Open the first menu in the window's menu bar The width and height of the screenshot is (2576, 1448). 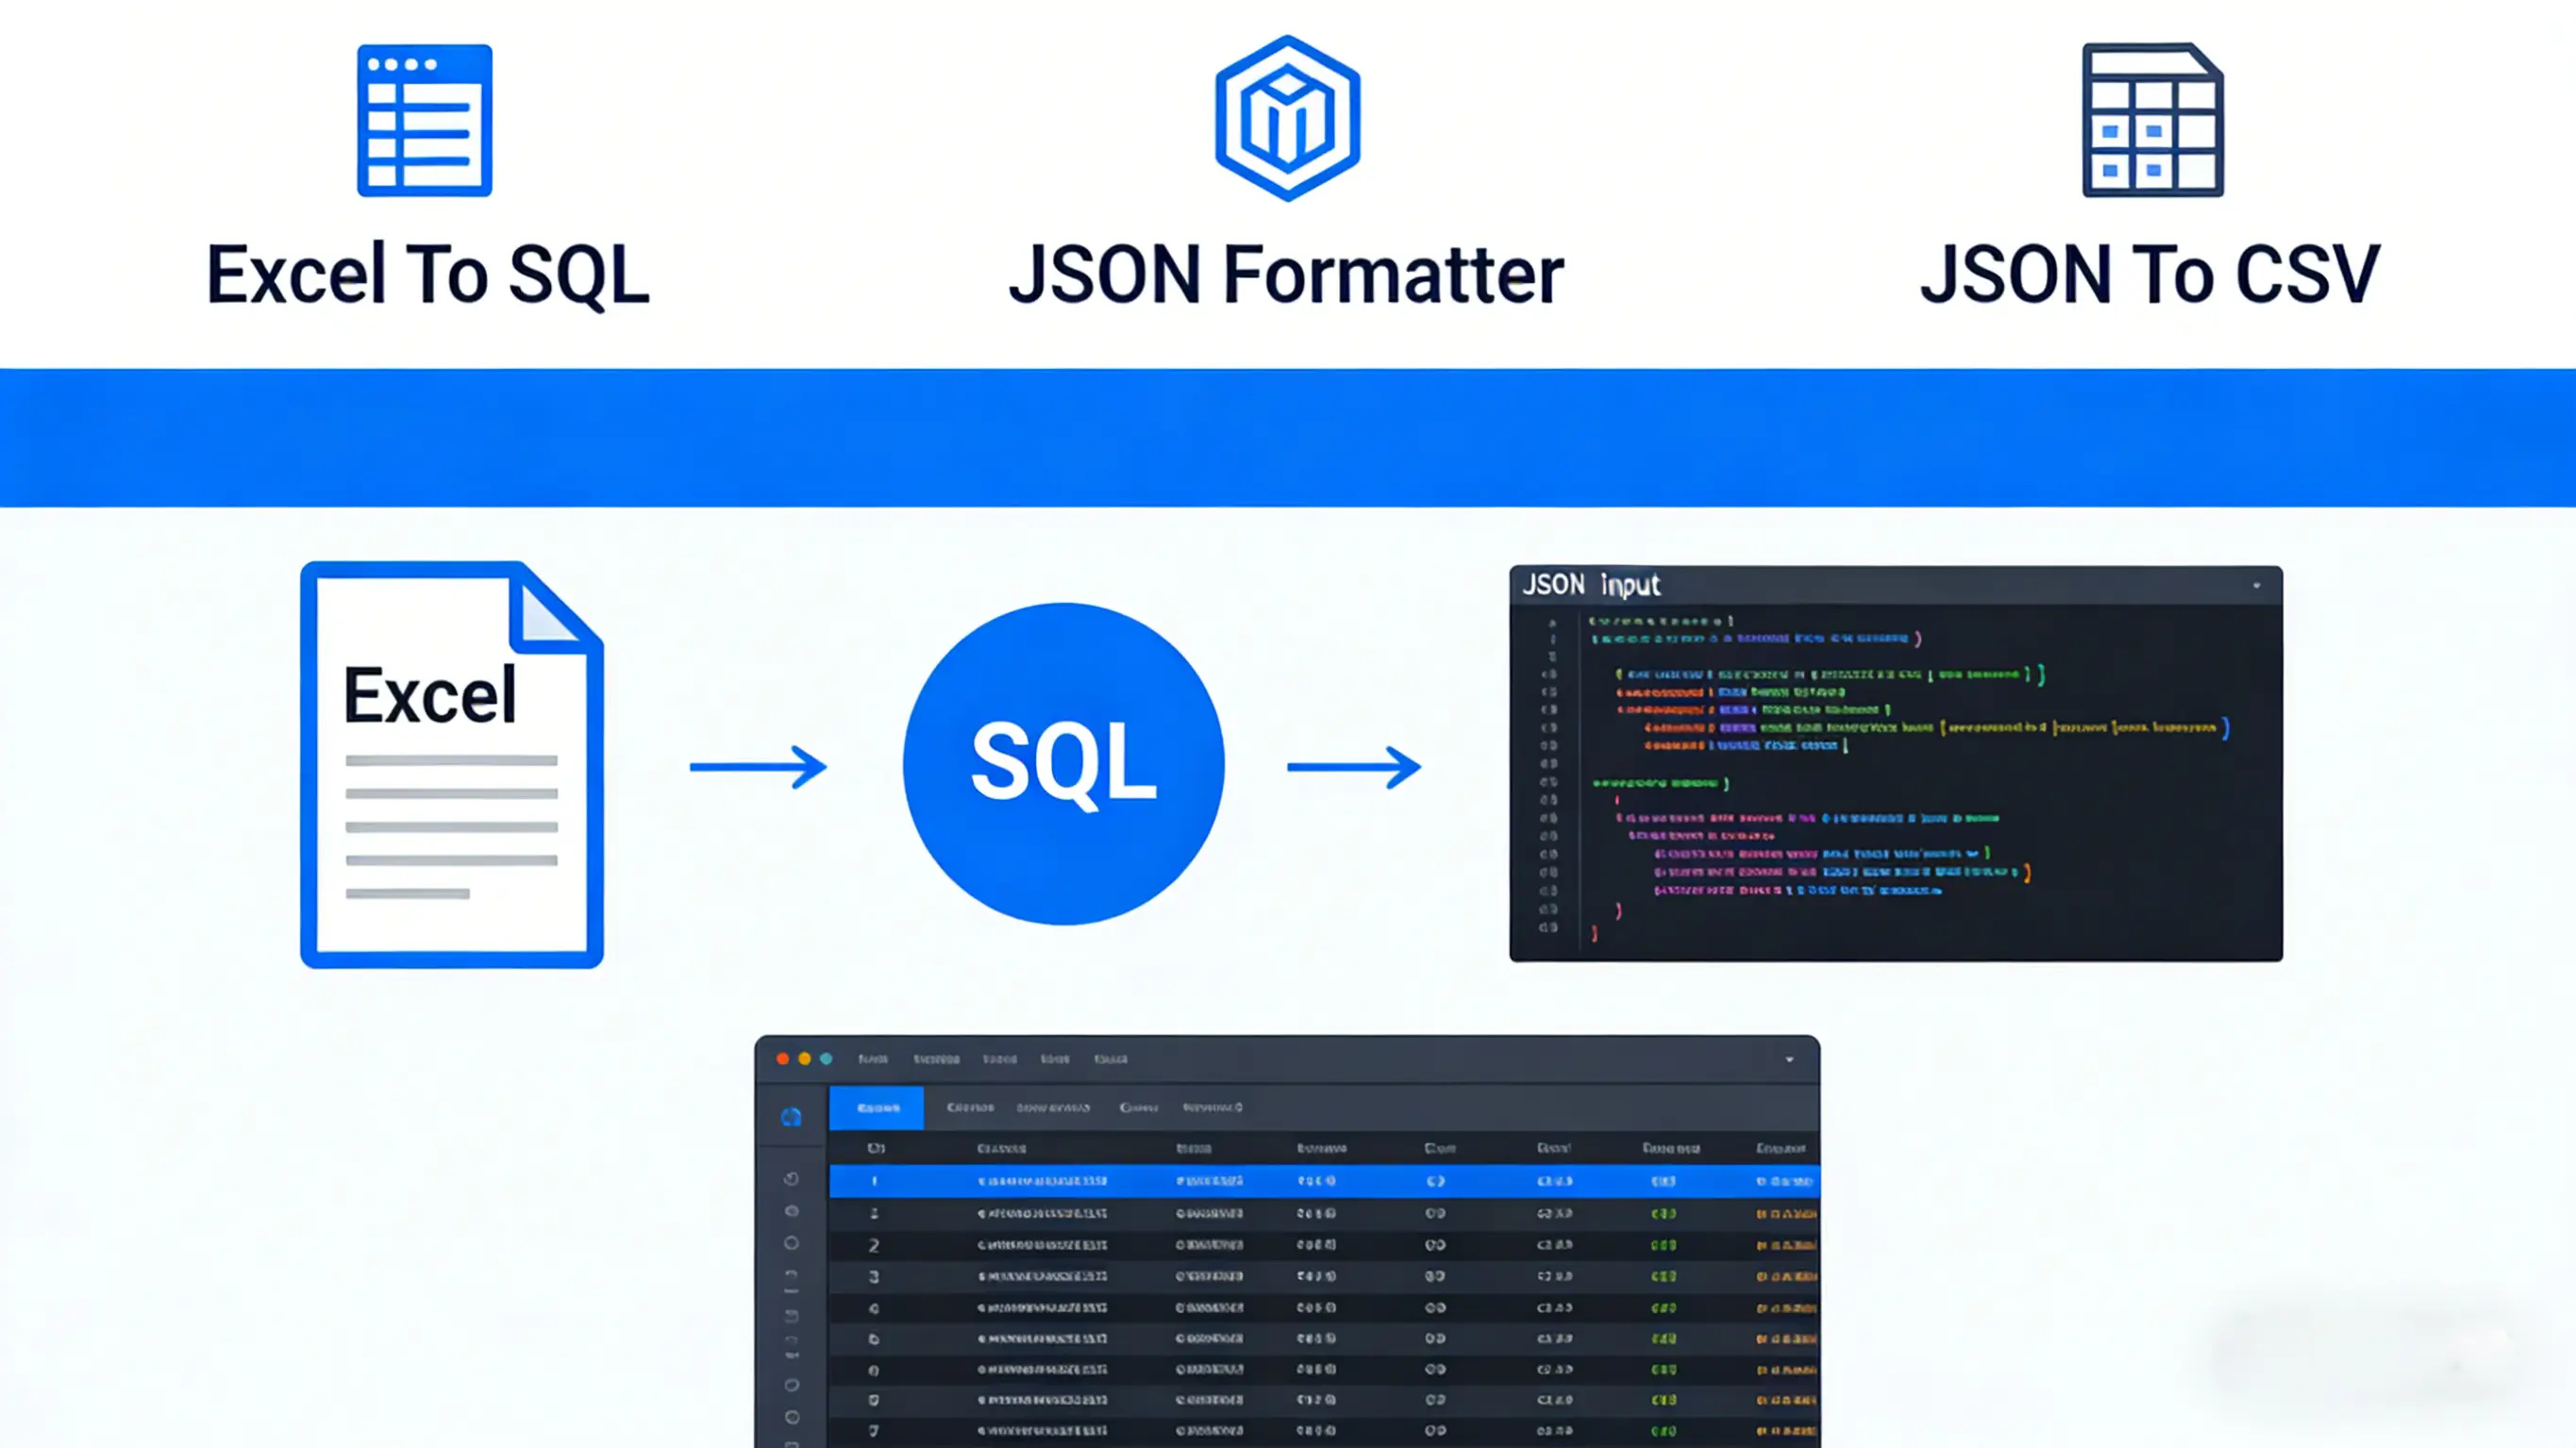pos(874,1059)
